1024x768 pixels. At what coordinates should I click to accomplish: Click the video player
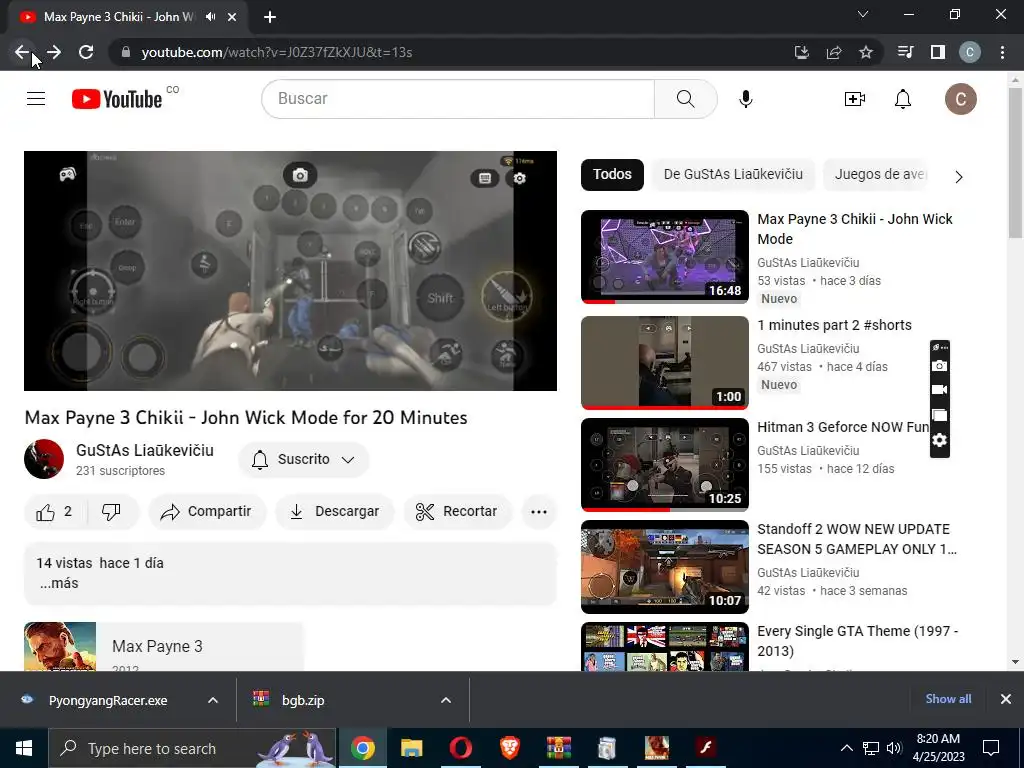click(x=291, y=271)
